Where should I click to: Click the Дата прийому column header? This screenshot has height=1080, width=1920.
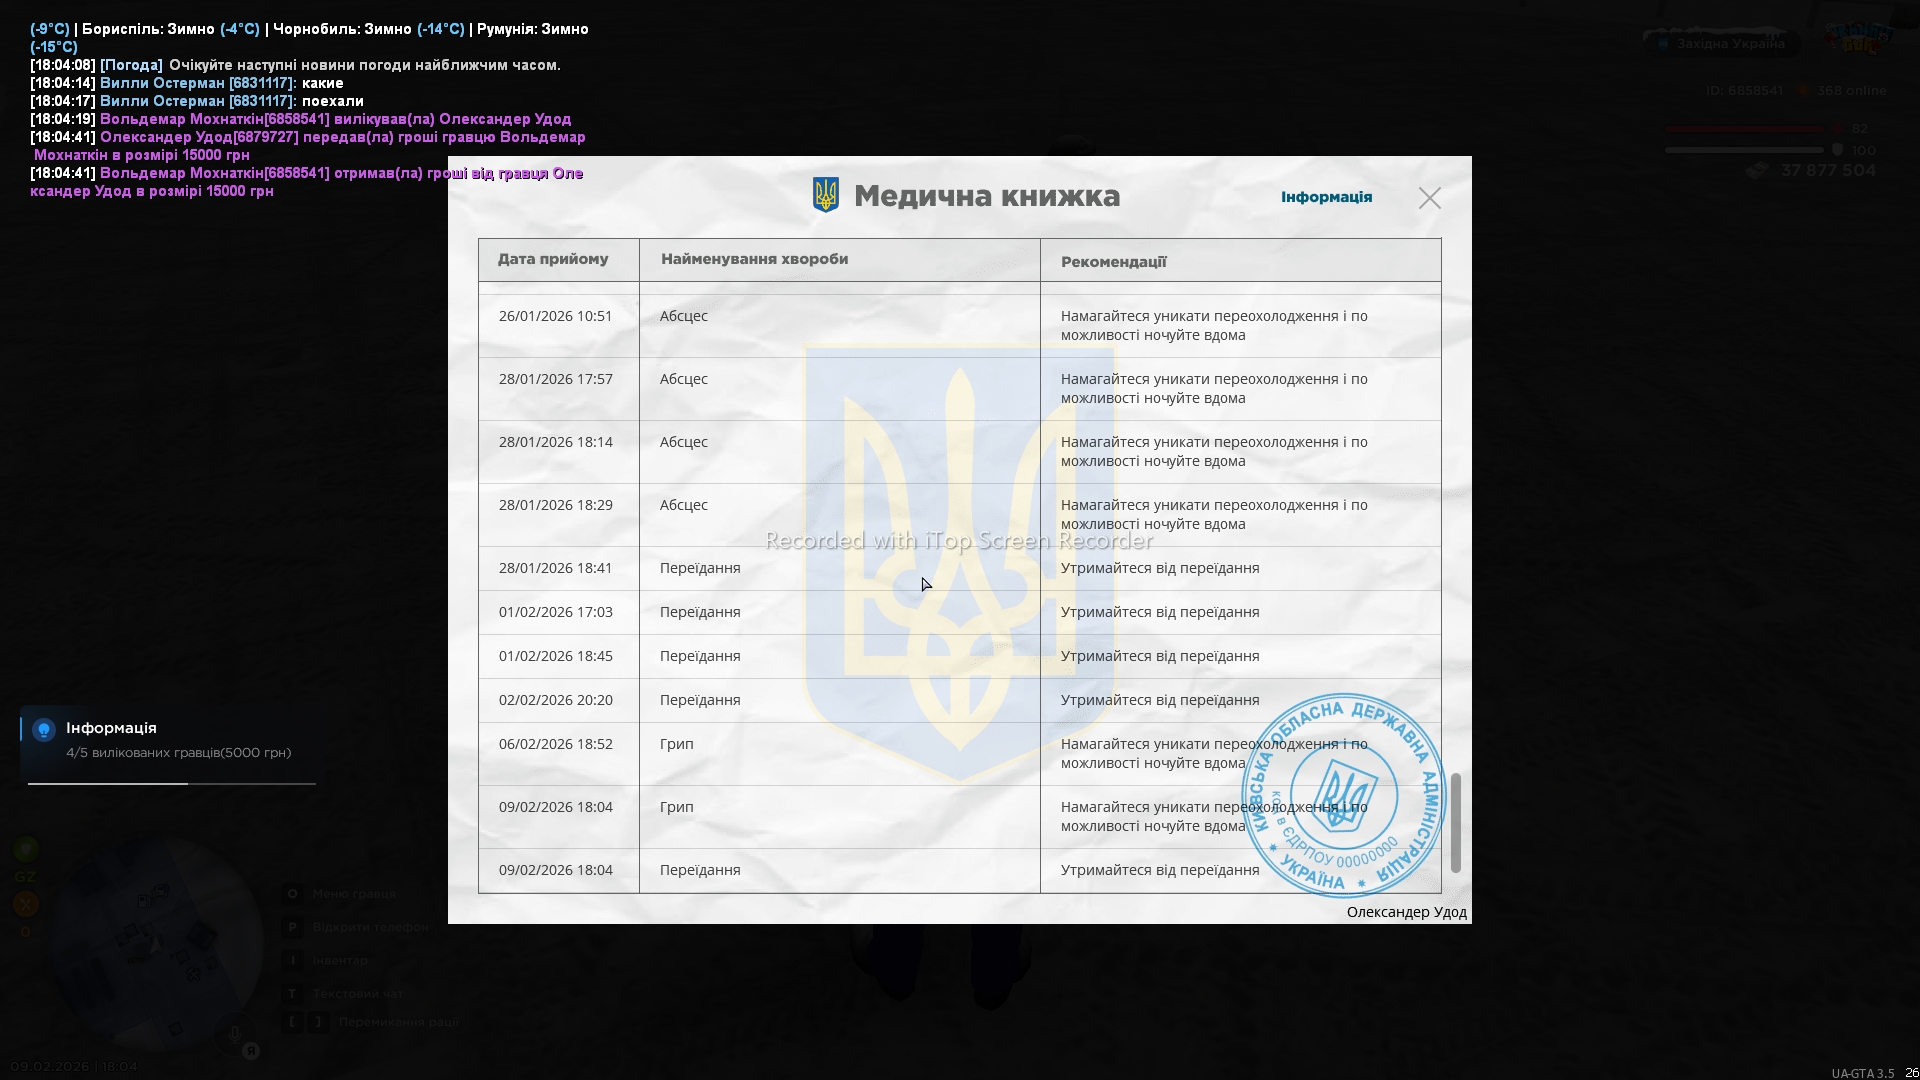coord(553,259)
